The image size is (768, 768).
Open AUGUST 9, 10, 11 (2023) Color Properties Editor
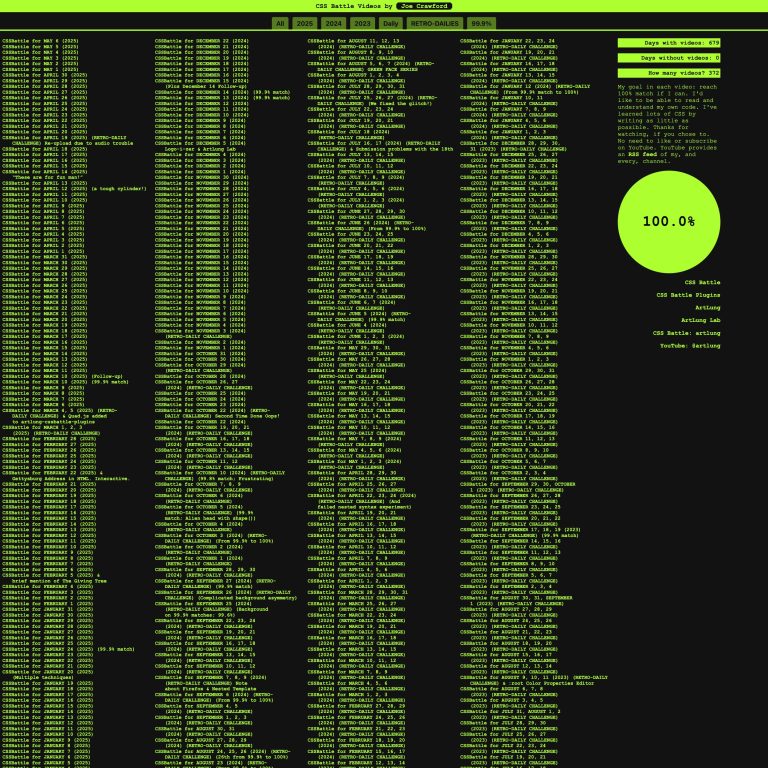point(534,680)
